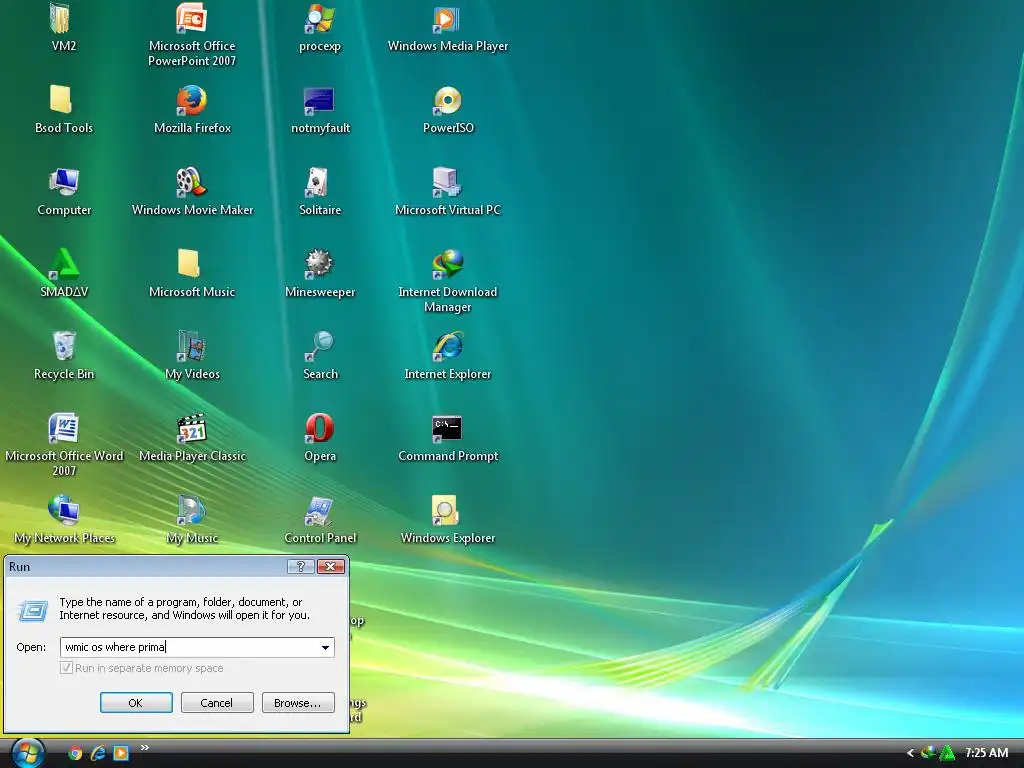Open the Windows Start orb
Viewport: 1024px width, 768px height.
[x=27, y=753]
